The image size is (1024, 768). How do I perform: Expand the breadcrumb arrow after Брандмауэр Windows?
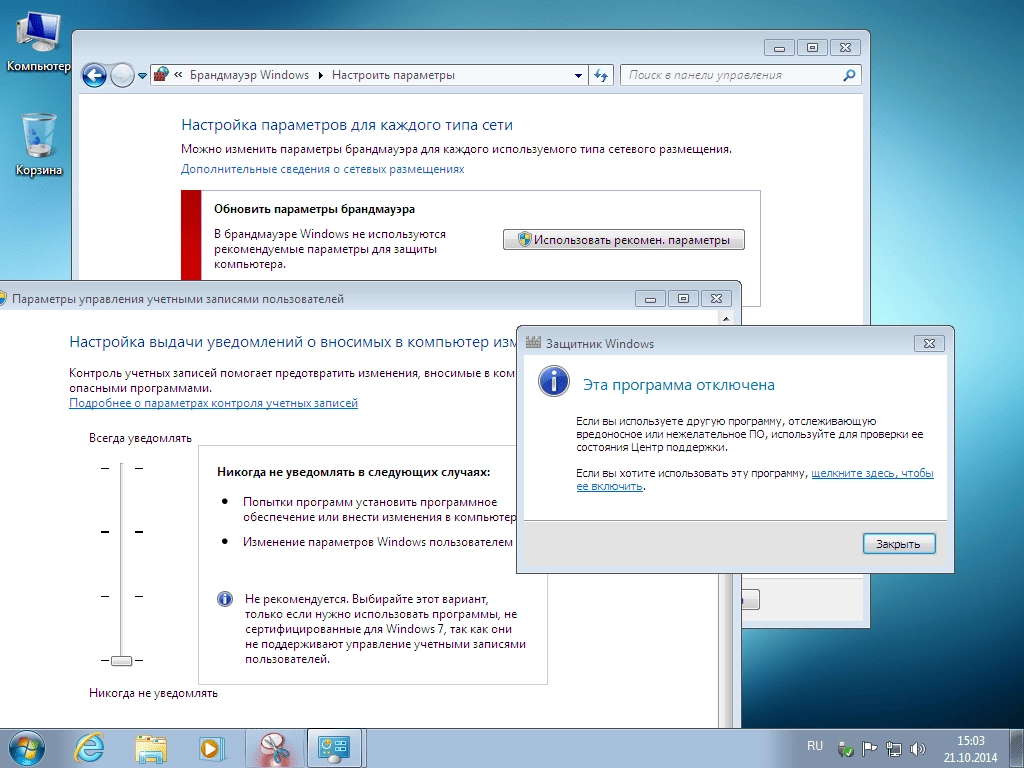coord(321,75)
